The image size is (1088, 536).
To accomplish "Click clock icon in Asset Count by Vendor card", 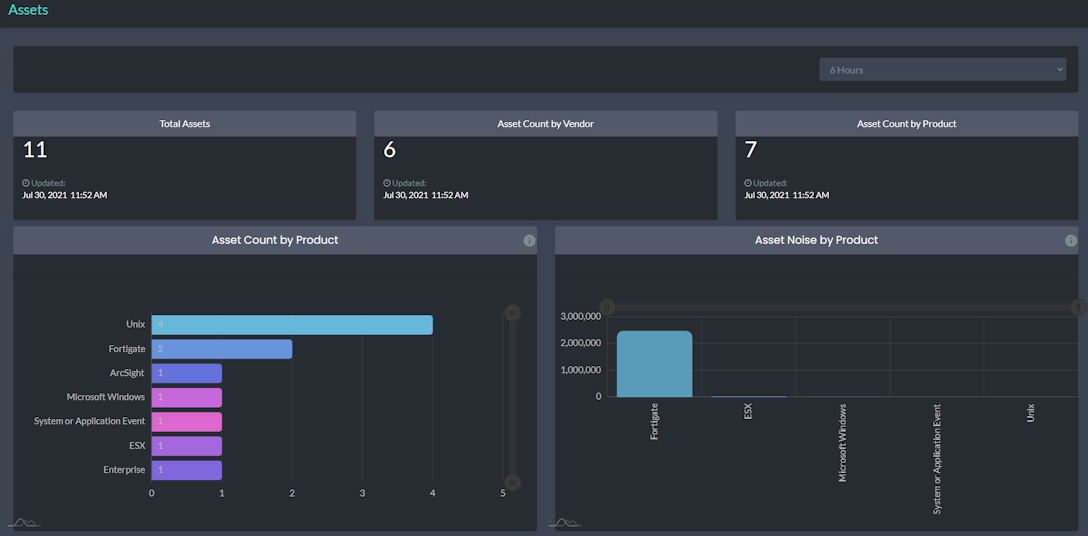I will 387,183.
